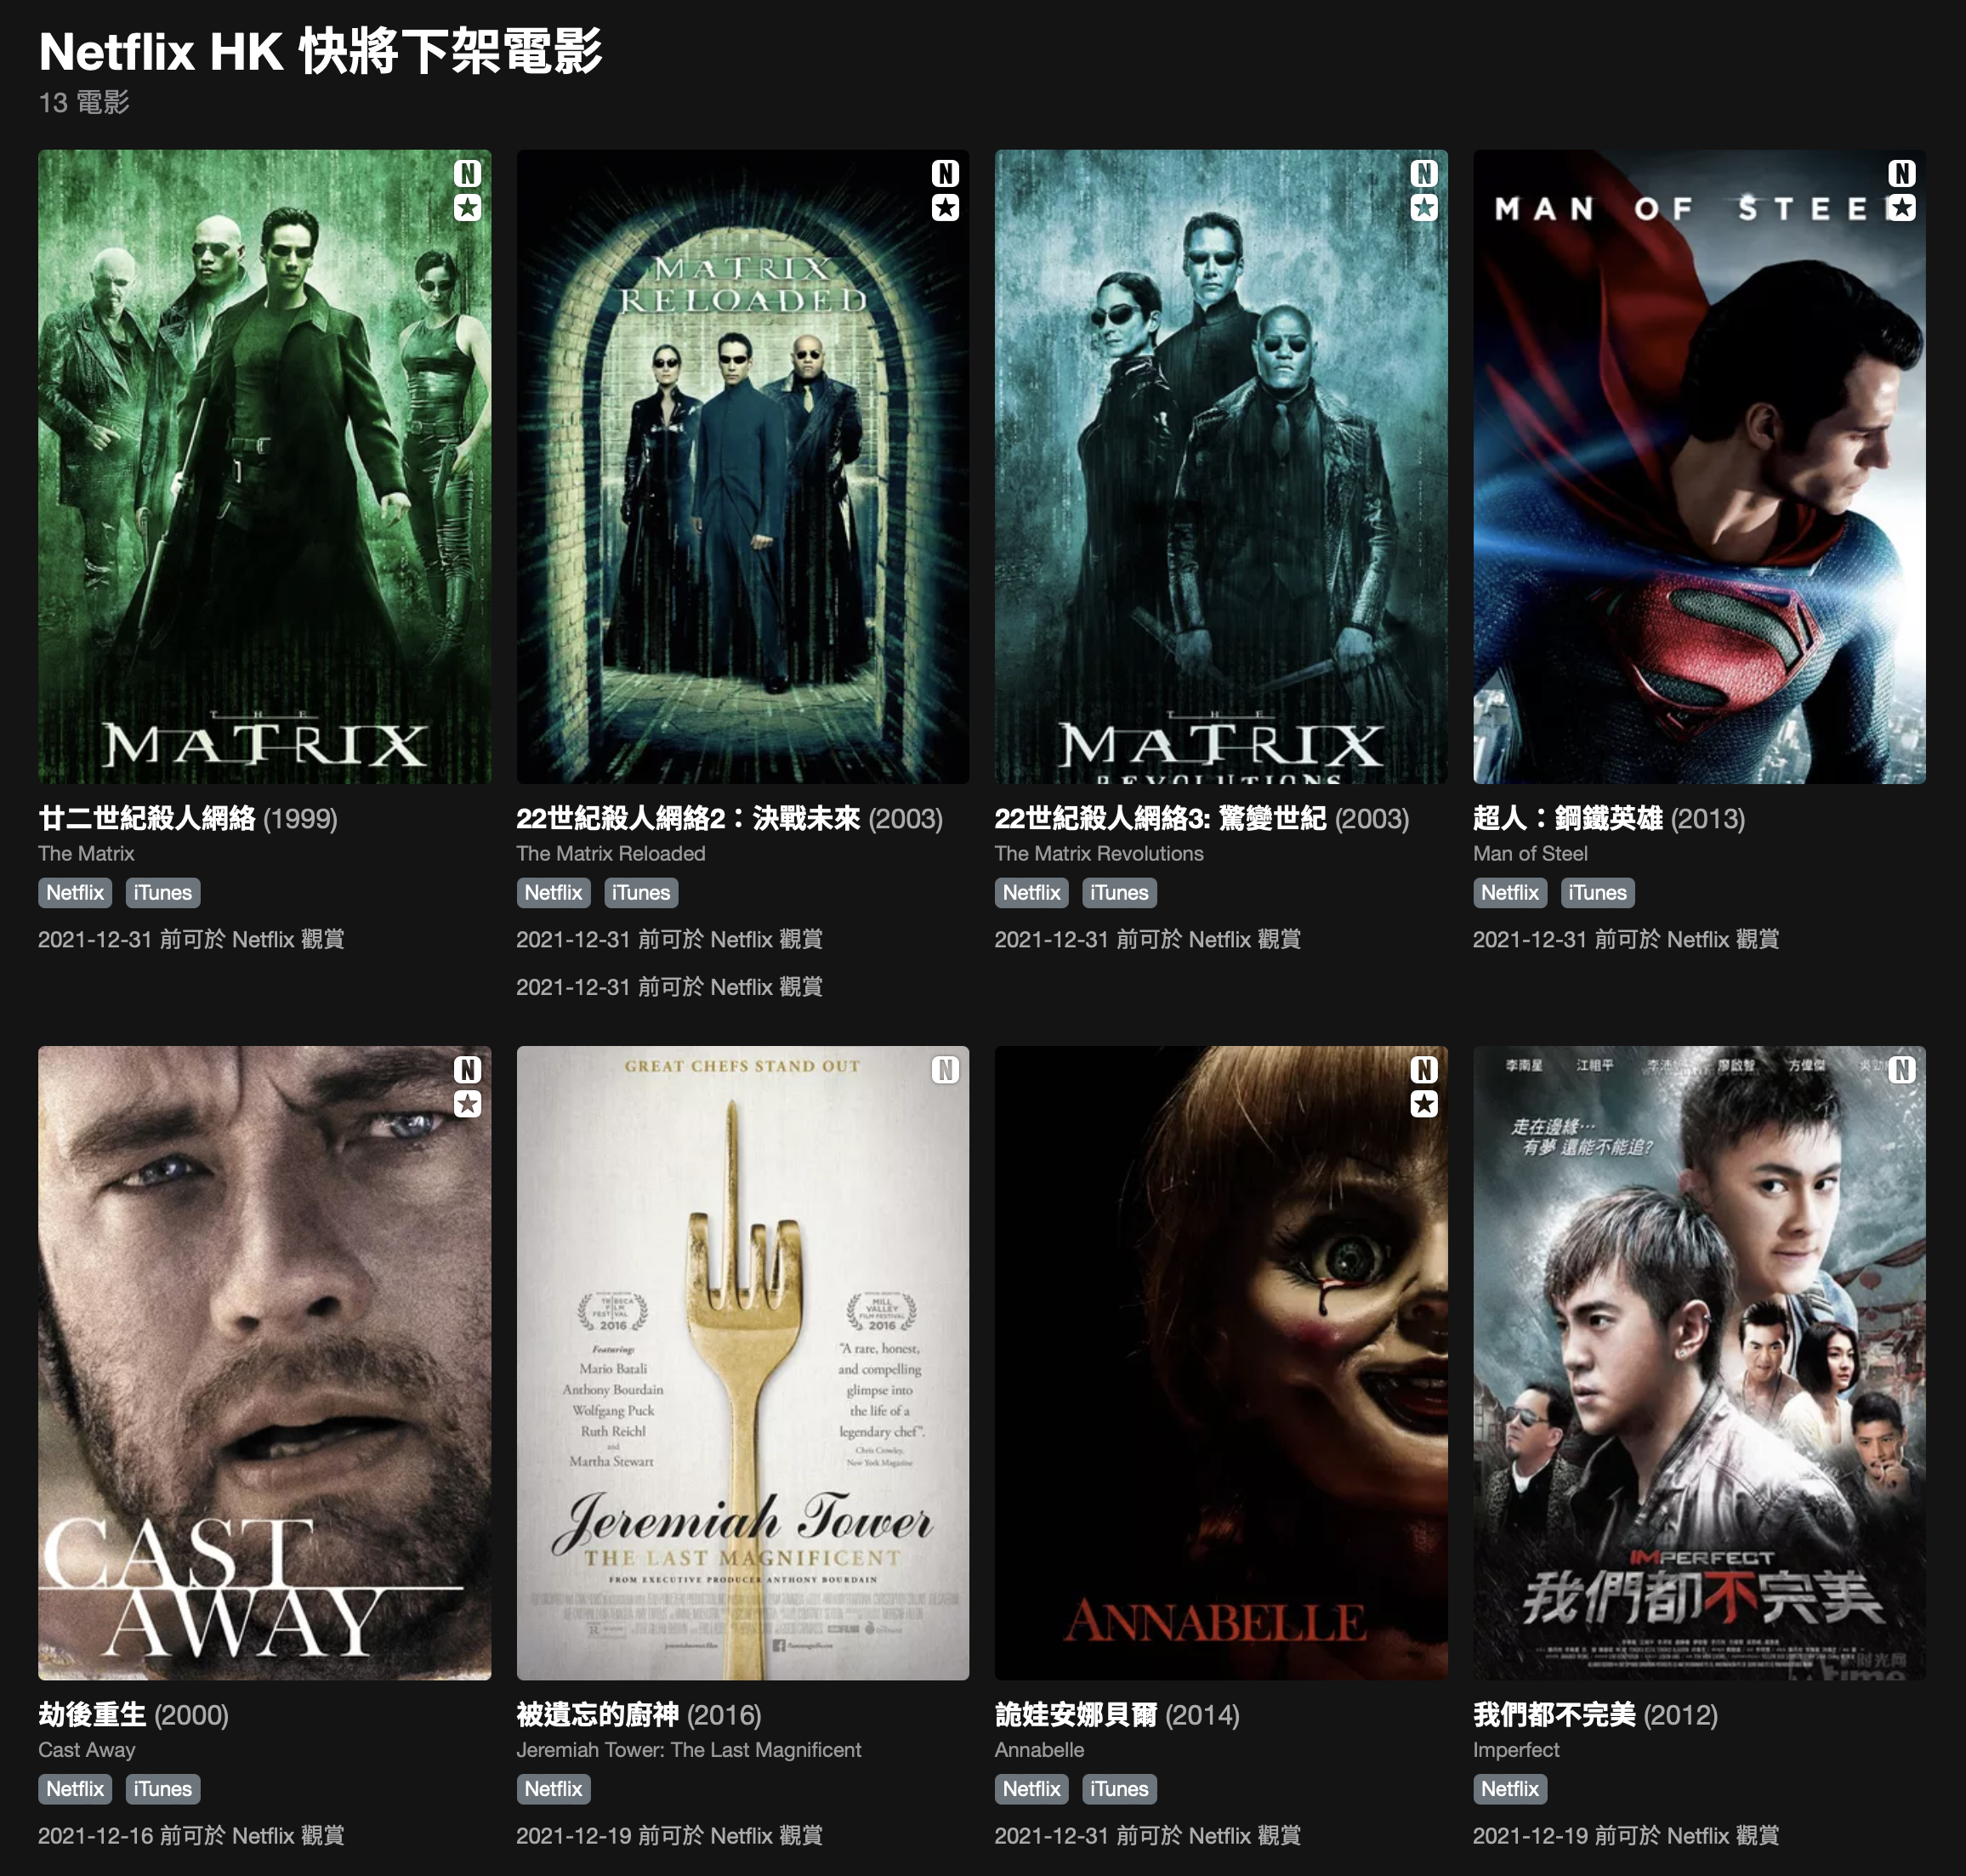Open the Cast Away poster thumbnail

click(x=264, y=1362)
